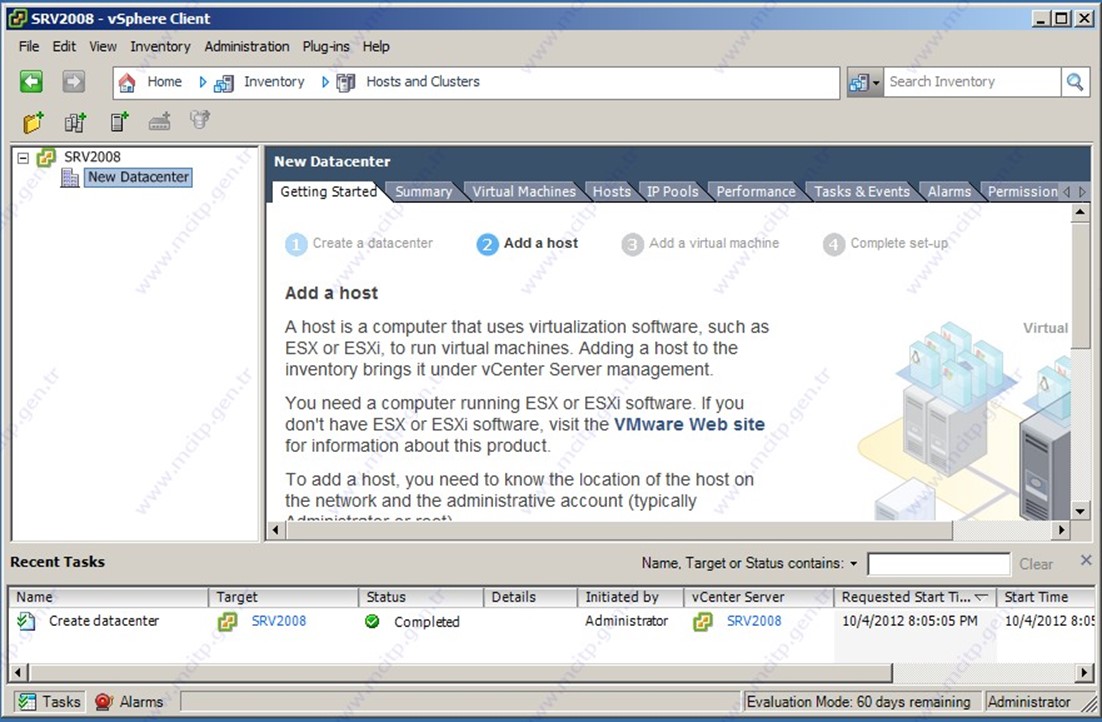Click the Home house icon in breadcrumb
This screenshot has width=1102, height=722.
click(127, 82)
